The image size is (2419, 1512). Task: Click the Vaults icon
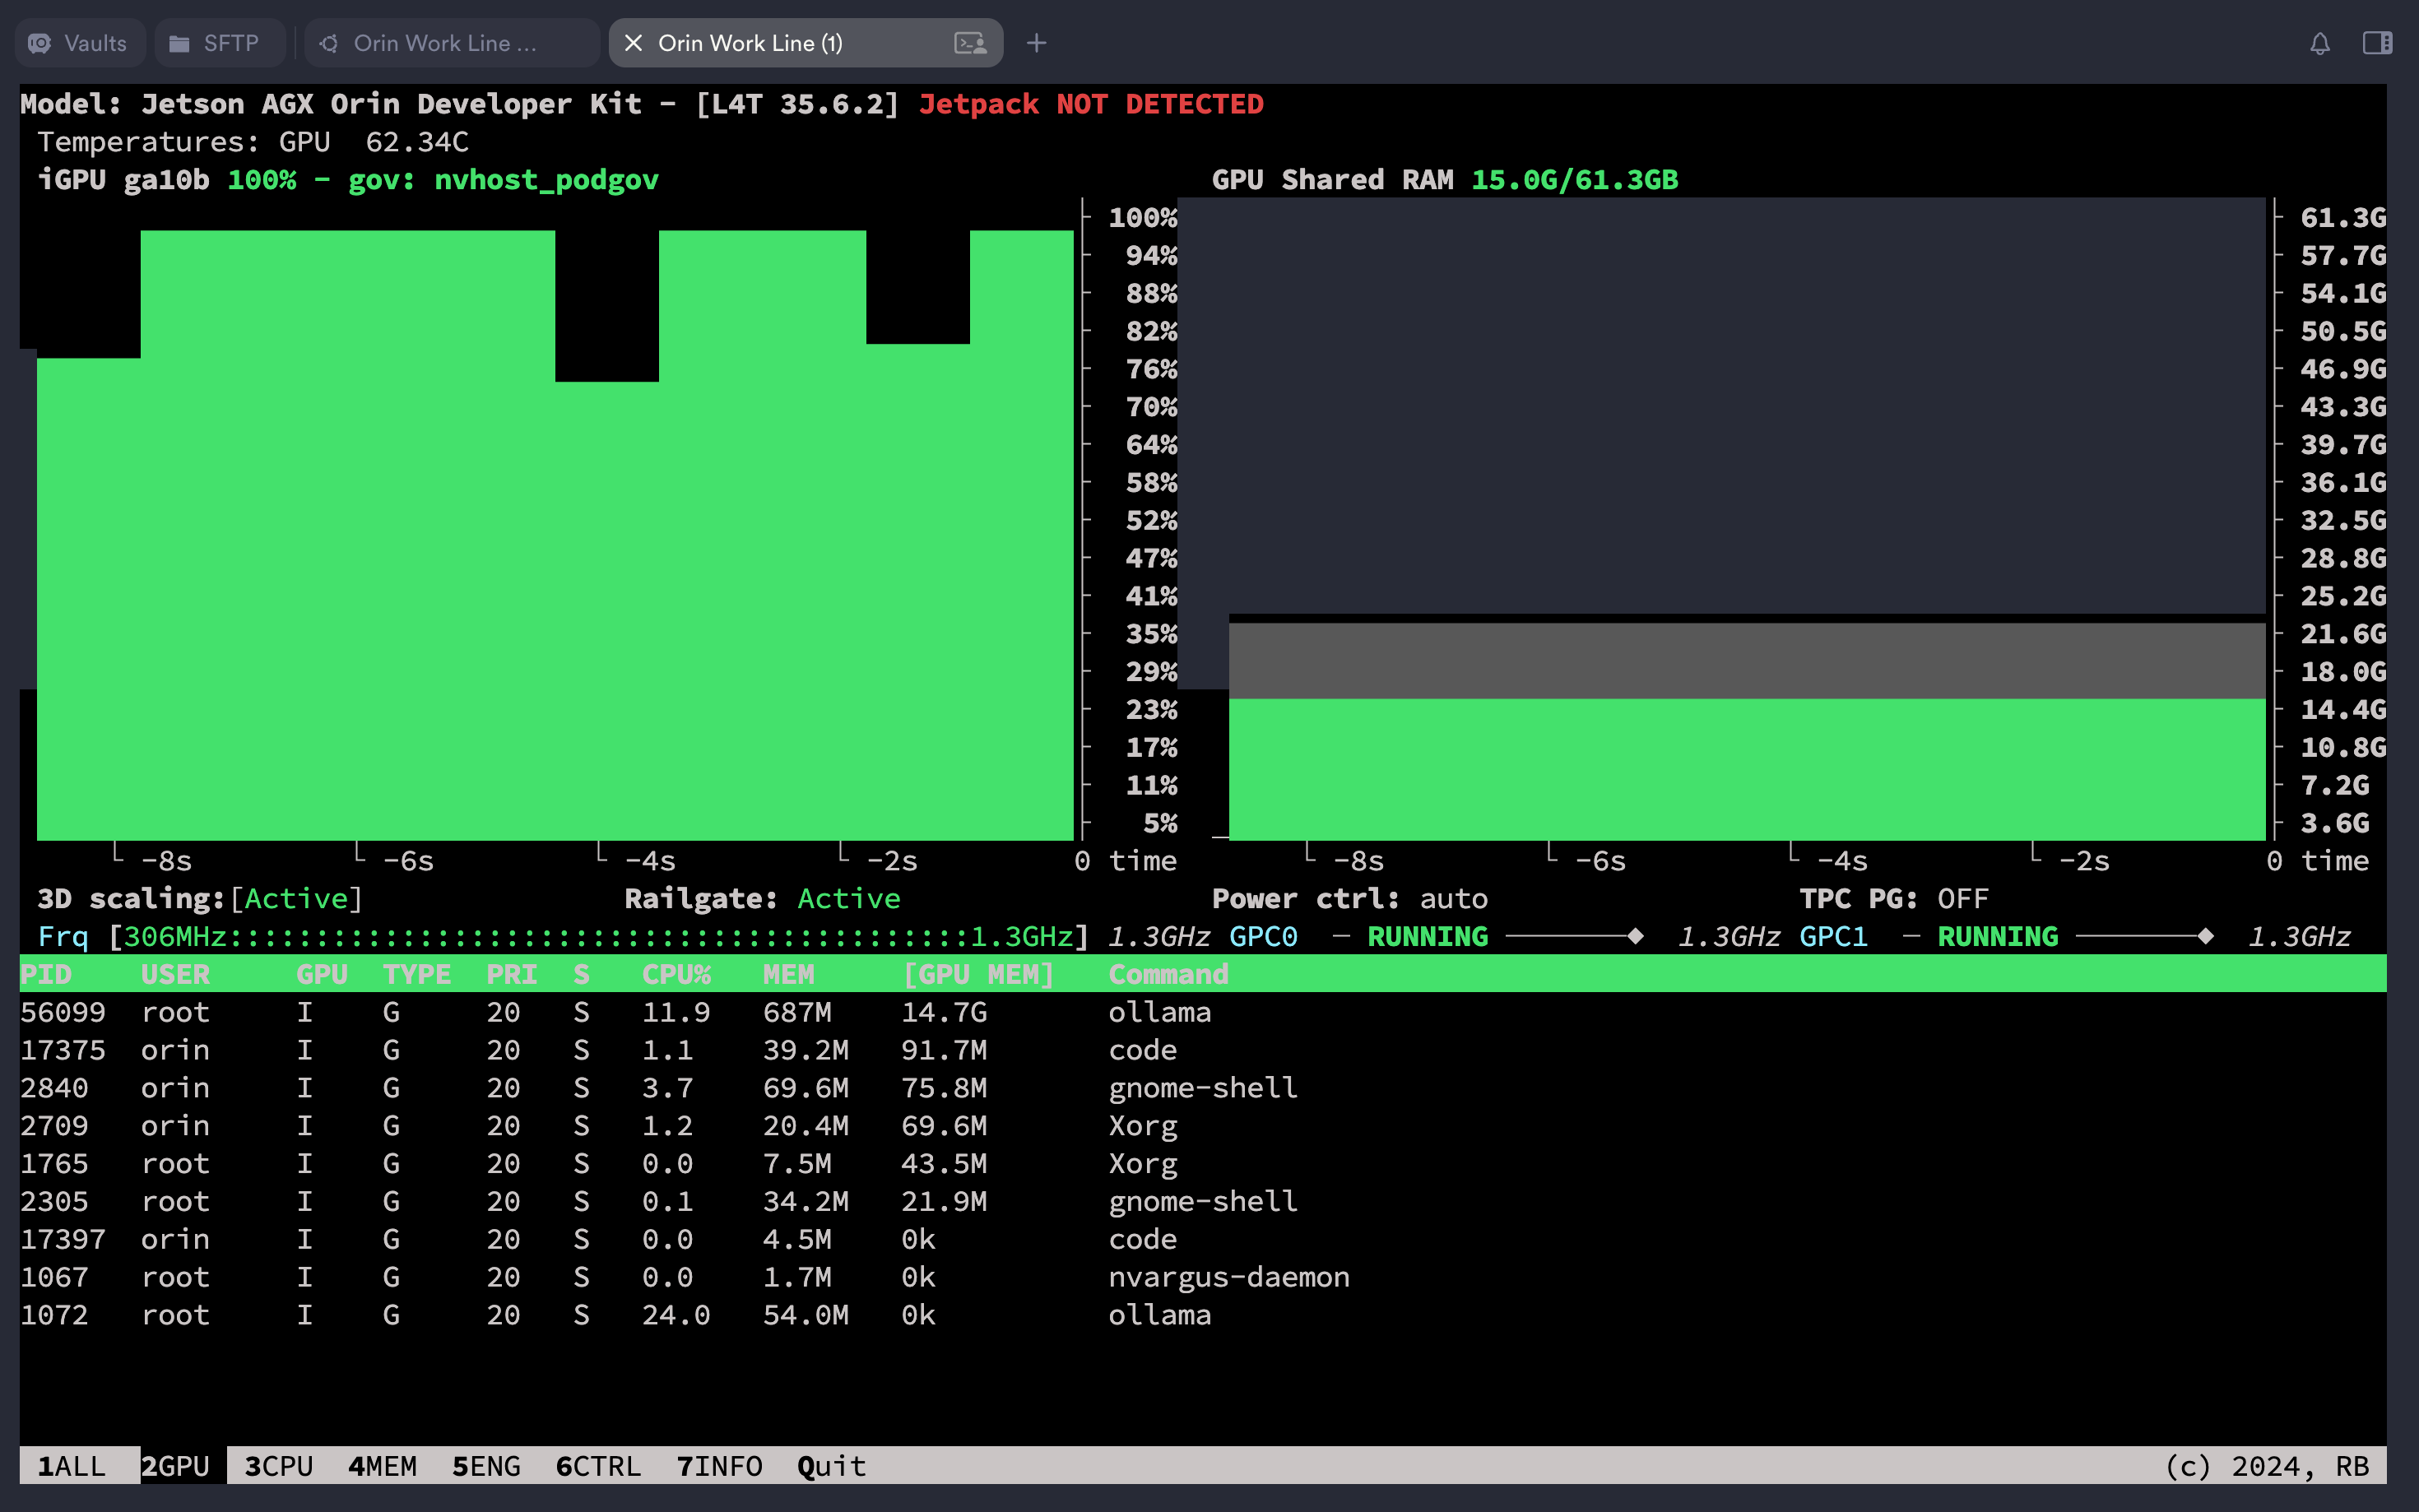40,43
